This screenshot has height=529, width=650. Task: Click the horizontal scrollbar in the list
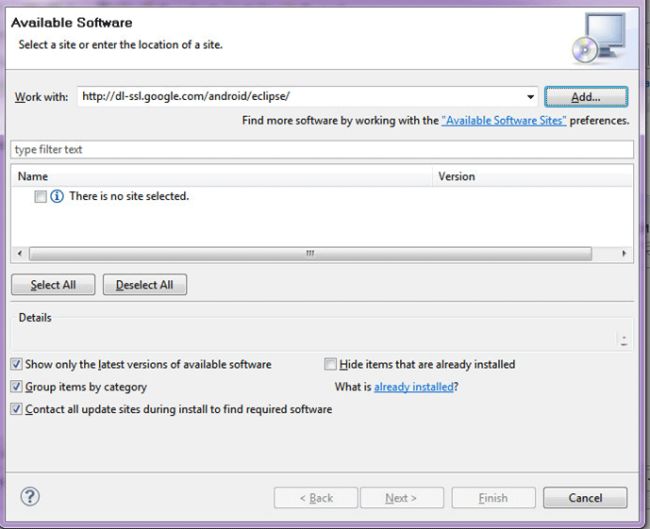tap(310, 254)
